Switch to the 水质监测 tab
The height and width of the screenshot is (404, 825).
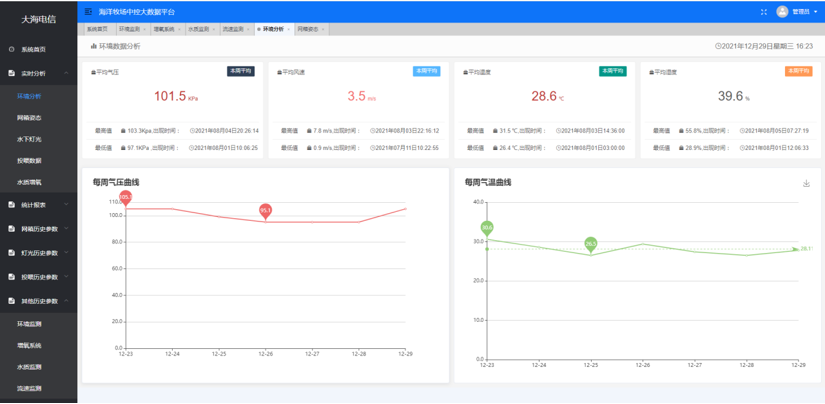pos(201,30)
